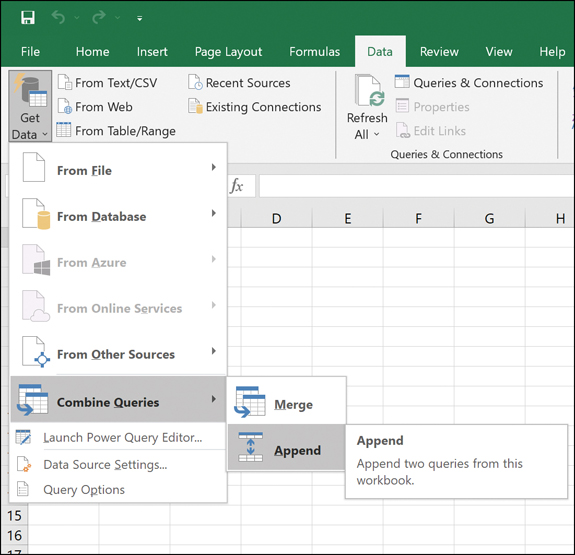The image size is (575, 555).
Task: Click into the formula bar field
Action: 417,186
